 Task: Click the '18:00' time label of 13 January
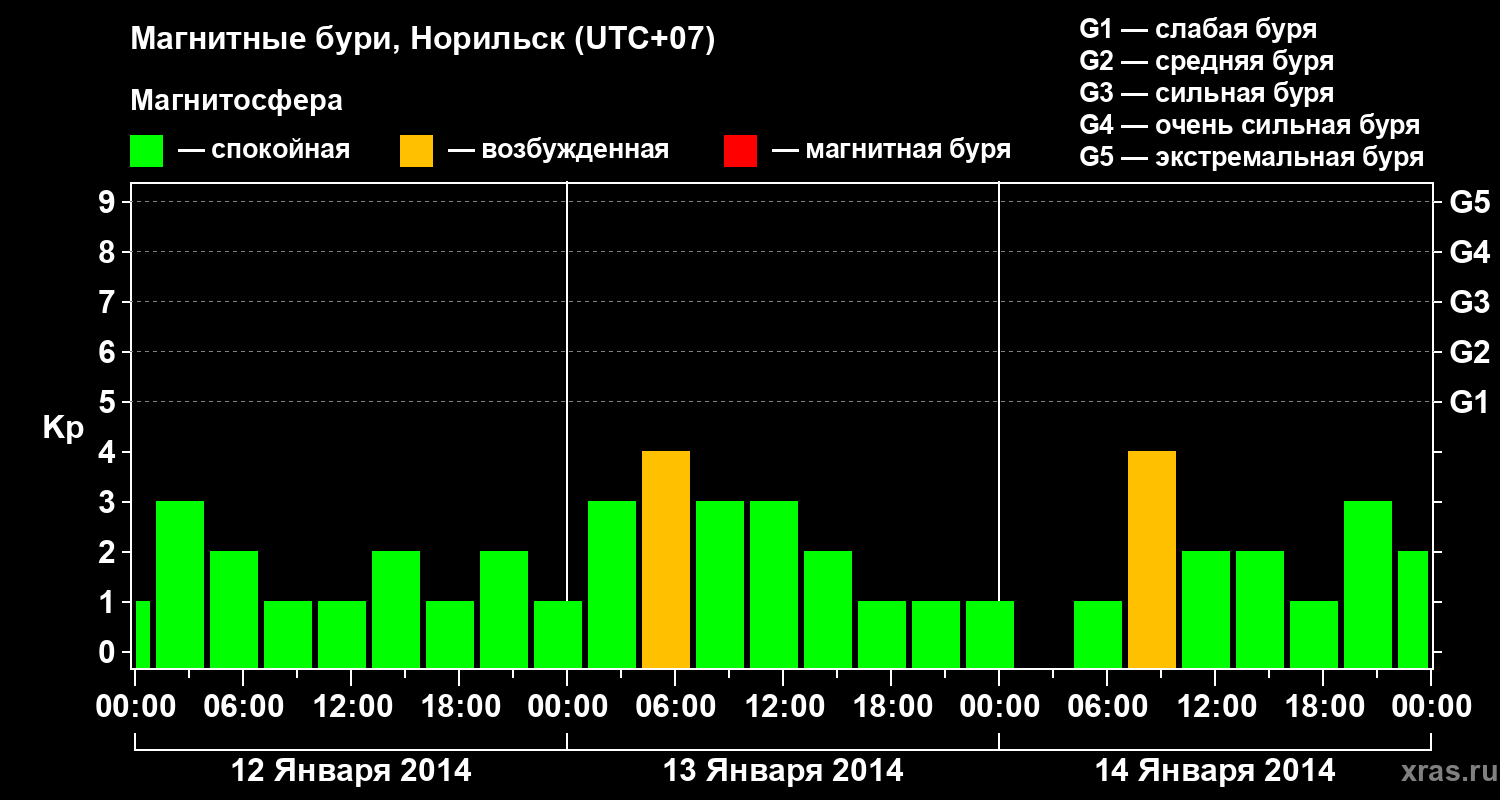point(891,706)
